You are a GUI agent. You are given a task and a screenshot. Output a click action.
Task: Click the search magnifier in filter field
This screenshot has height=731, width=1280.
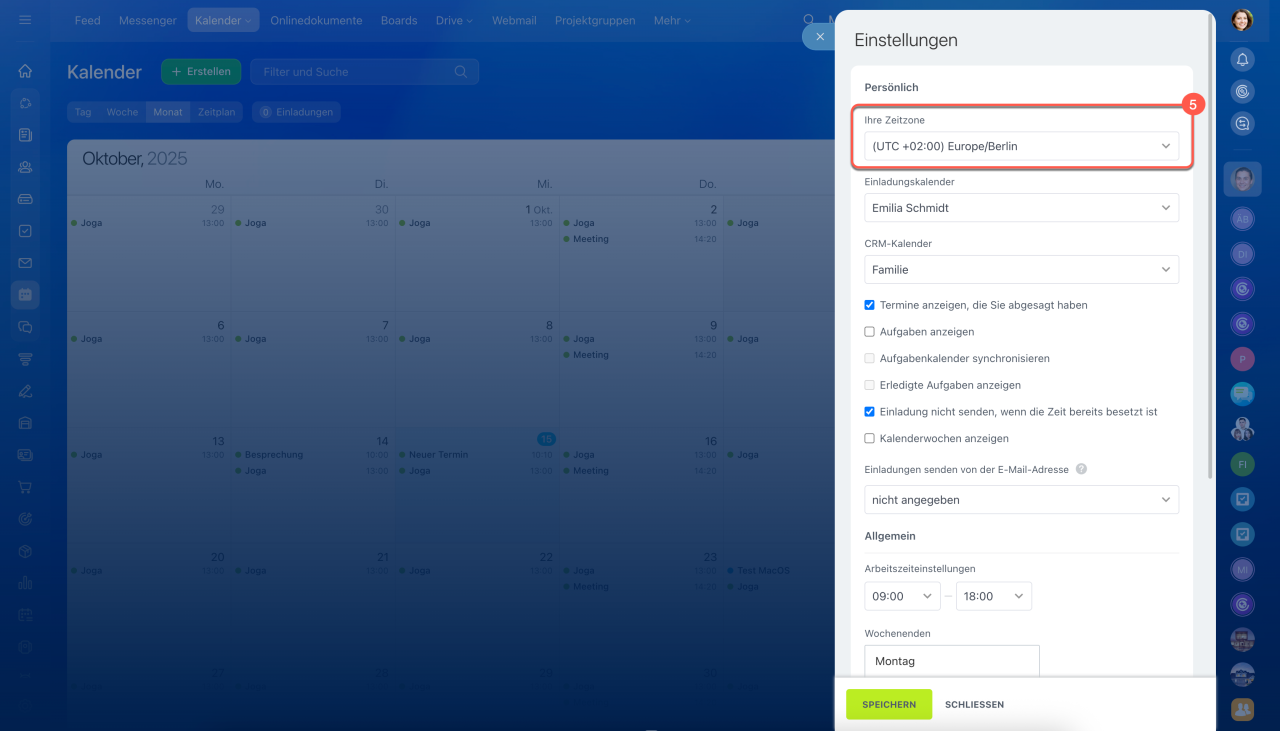pyautogui.click(x=461, y=72)
